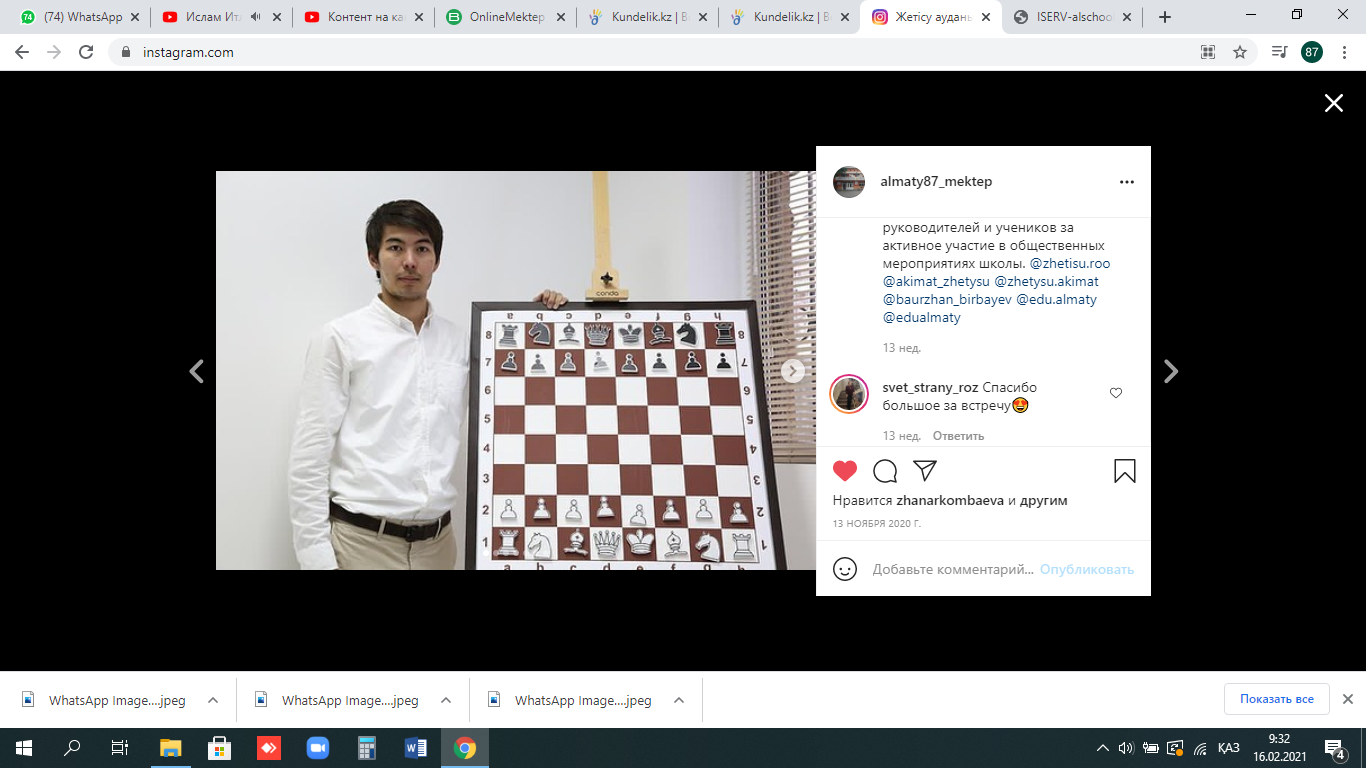
Task: Switch to the WhatsApp tab
Action: [80, 17]
